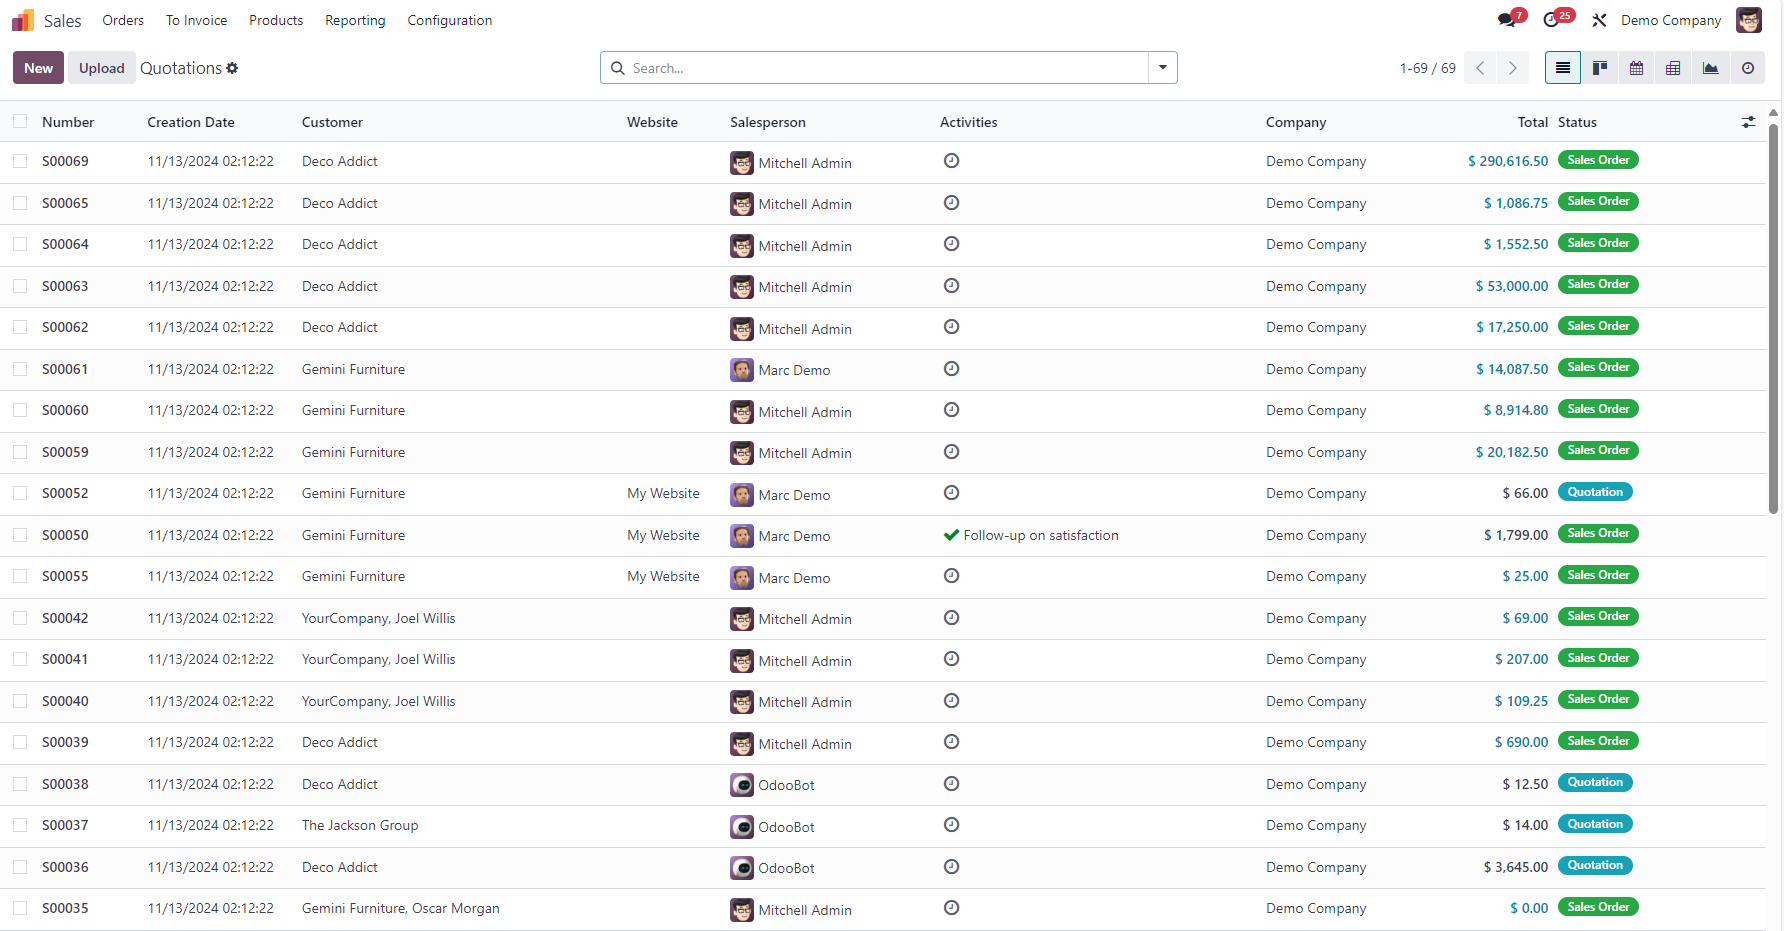Click the total $ 290,616.50
Screen dimensions: 1784x931
(x=1508, y=161)
